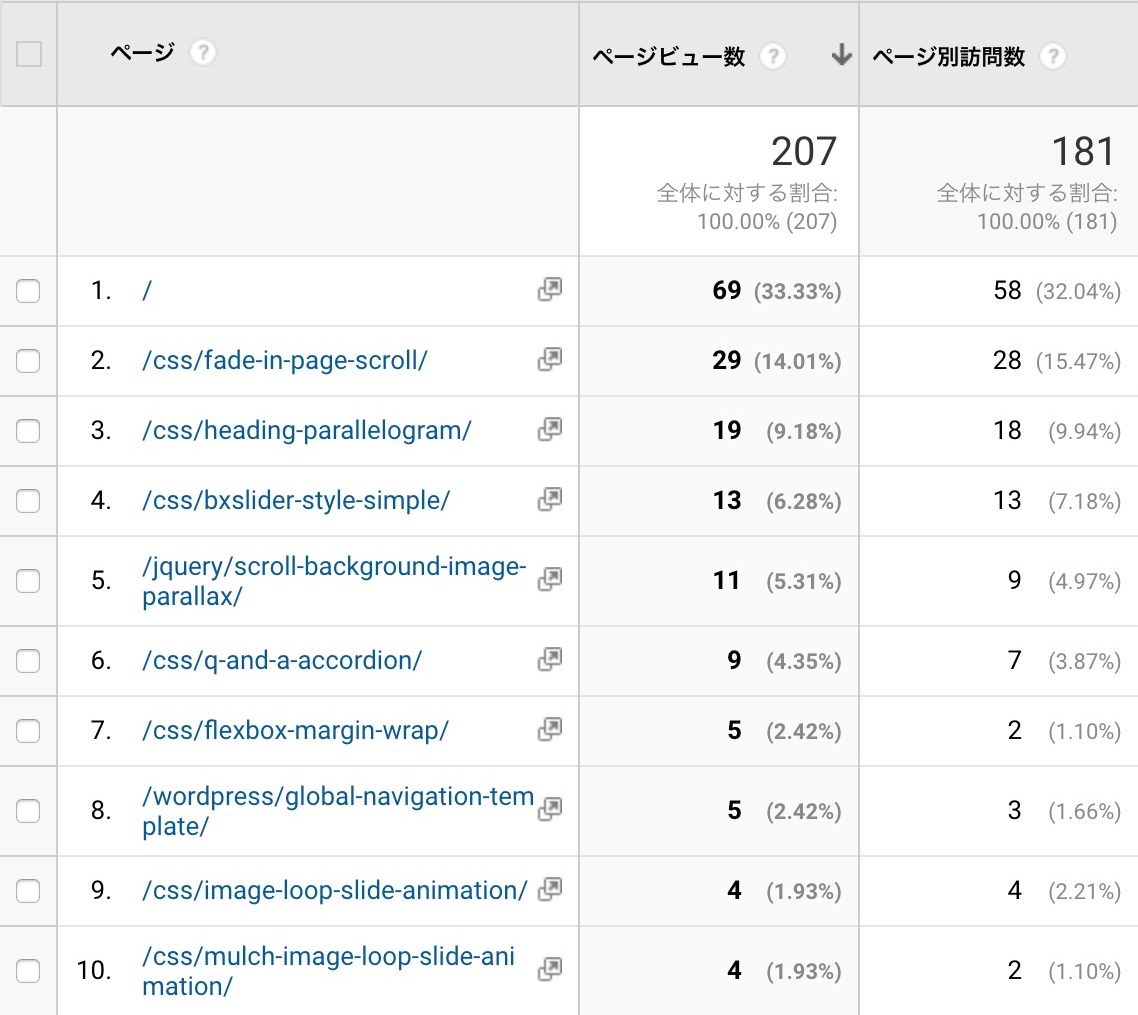The width and height of the screenshot is (1138, 1015).
Task: Open mulch-image-loop-slide-animation external link icon
Action: click(x=549, y=969)
